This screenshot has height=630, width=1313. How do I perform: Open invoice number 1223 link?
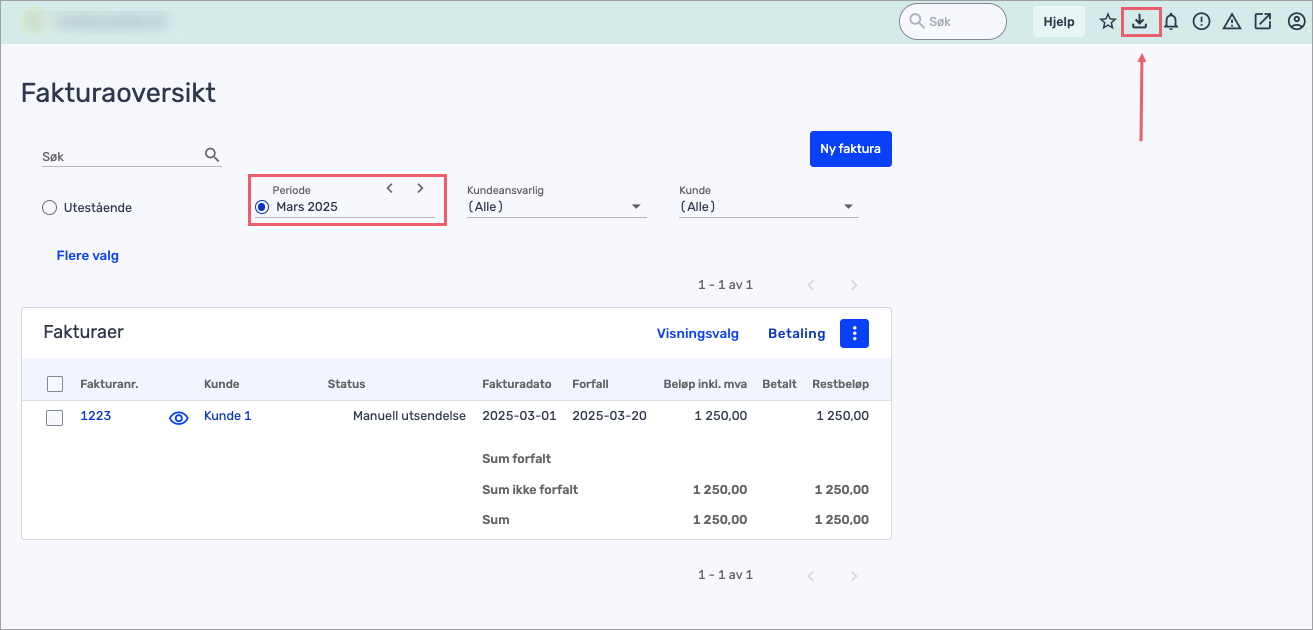[95, 416]
